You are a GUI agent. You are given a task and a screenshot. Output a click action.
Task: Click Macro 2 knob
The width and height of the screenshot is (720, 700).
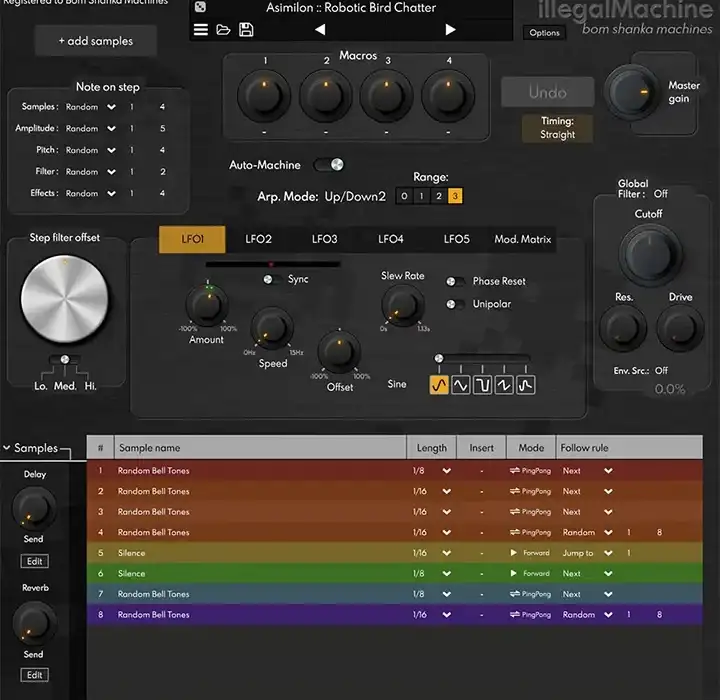pos(326,96)
